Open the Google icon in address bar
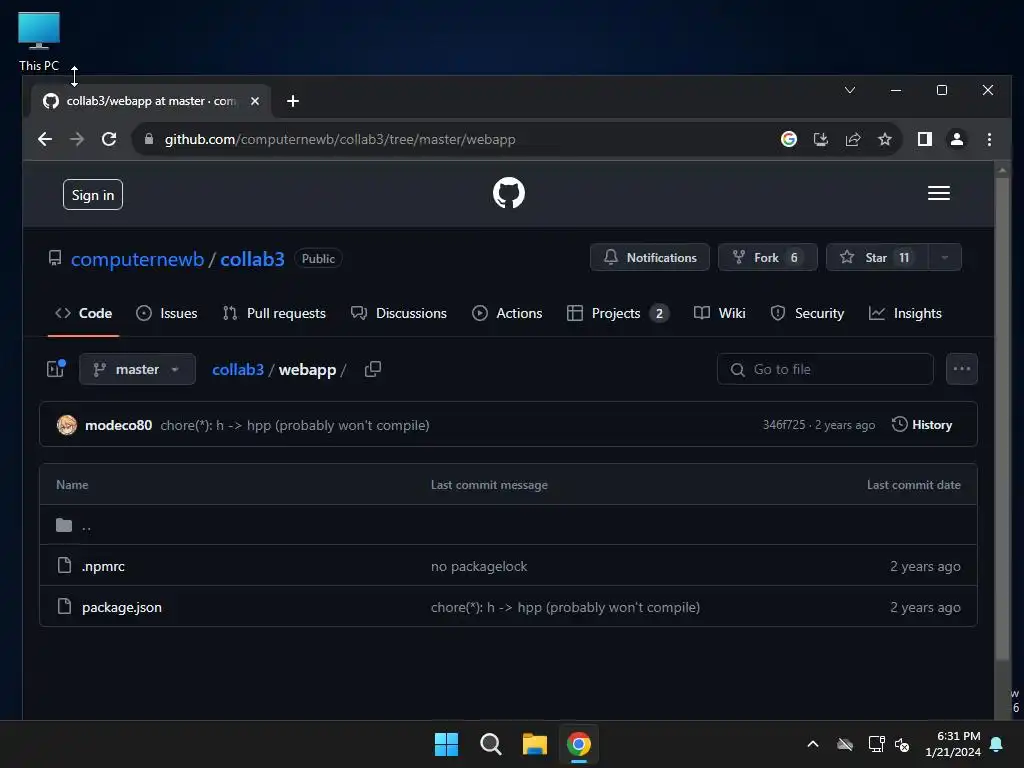 click(788, 139)
